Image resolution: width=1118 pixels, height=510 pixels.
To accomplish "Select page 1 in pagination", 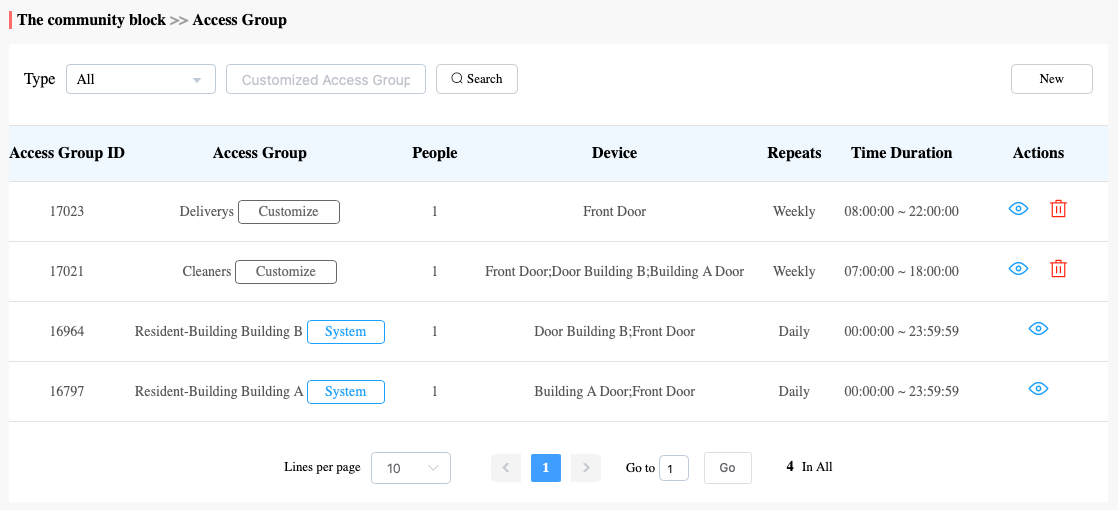I will pyautogui.click(x=546, y=468).
